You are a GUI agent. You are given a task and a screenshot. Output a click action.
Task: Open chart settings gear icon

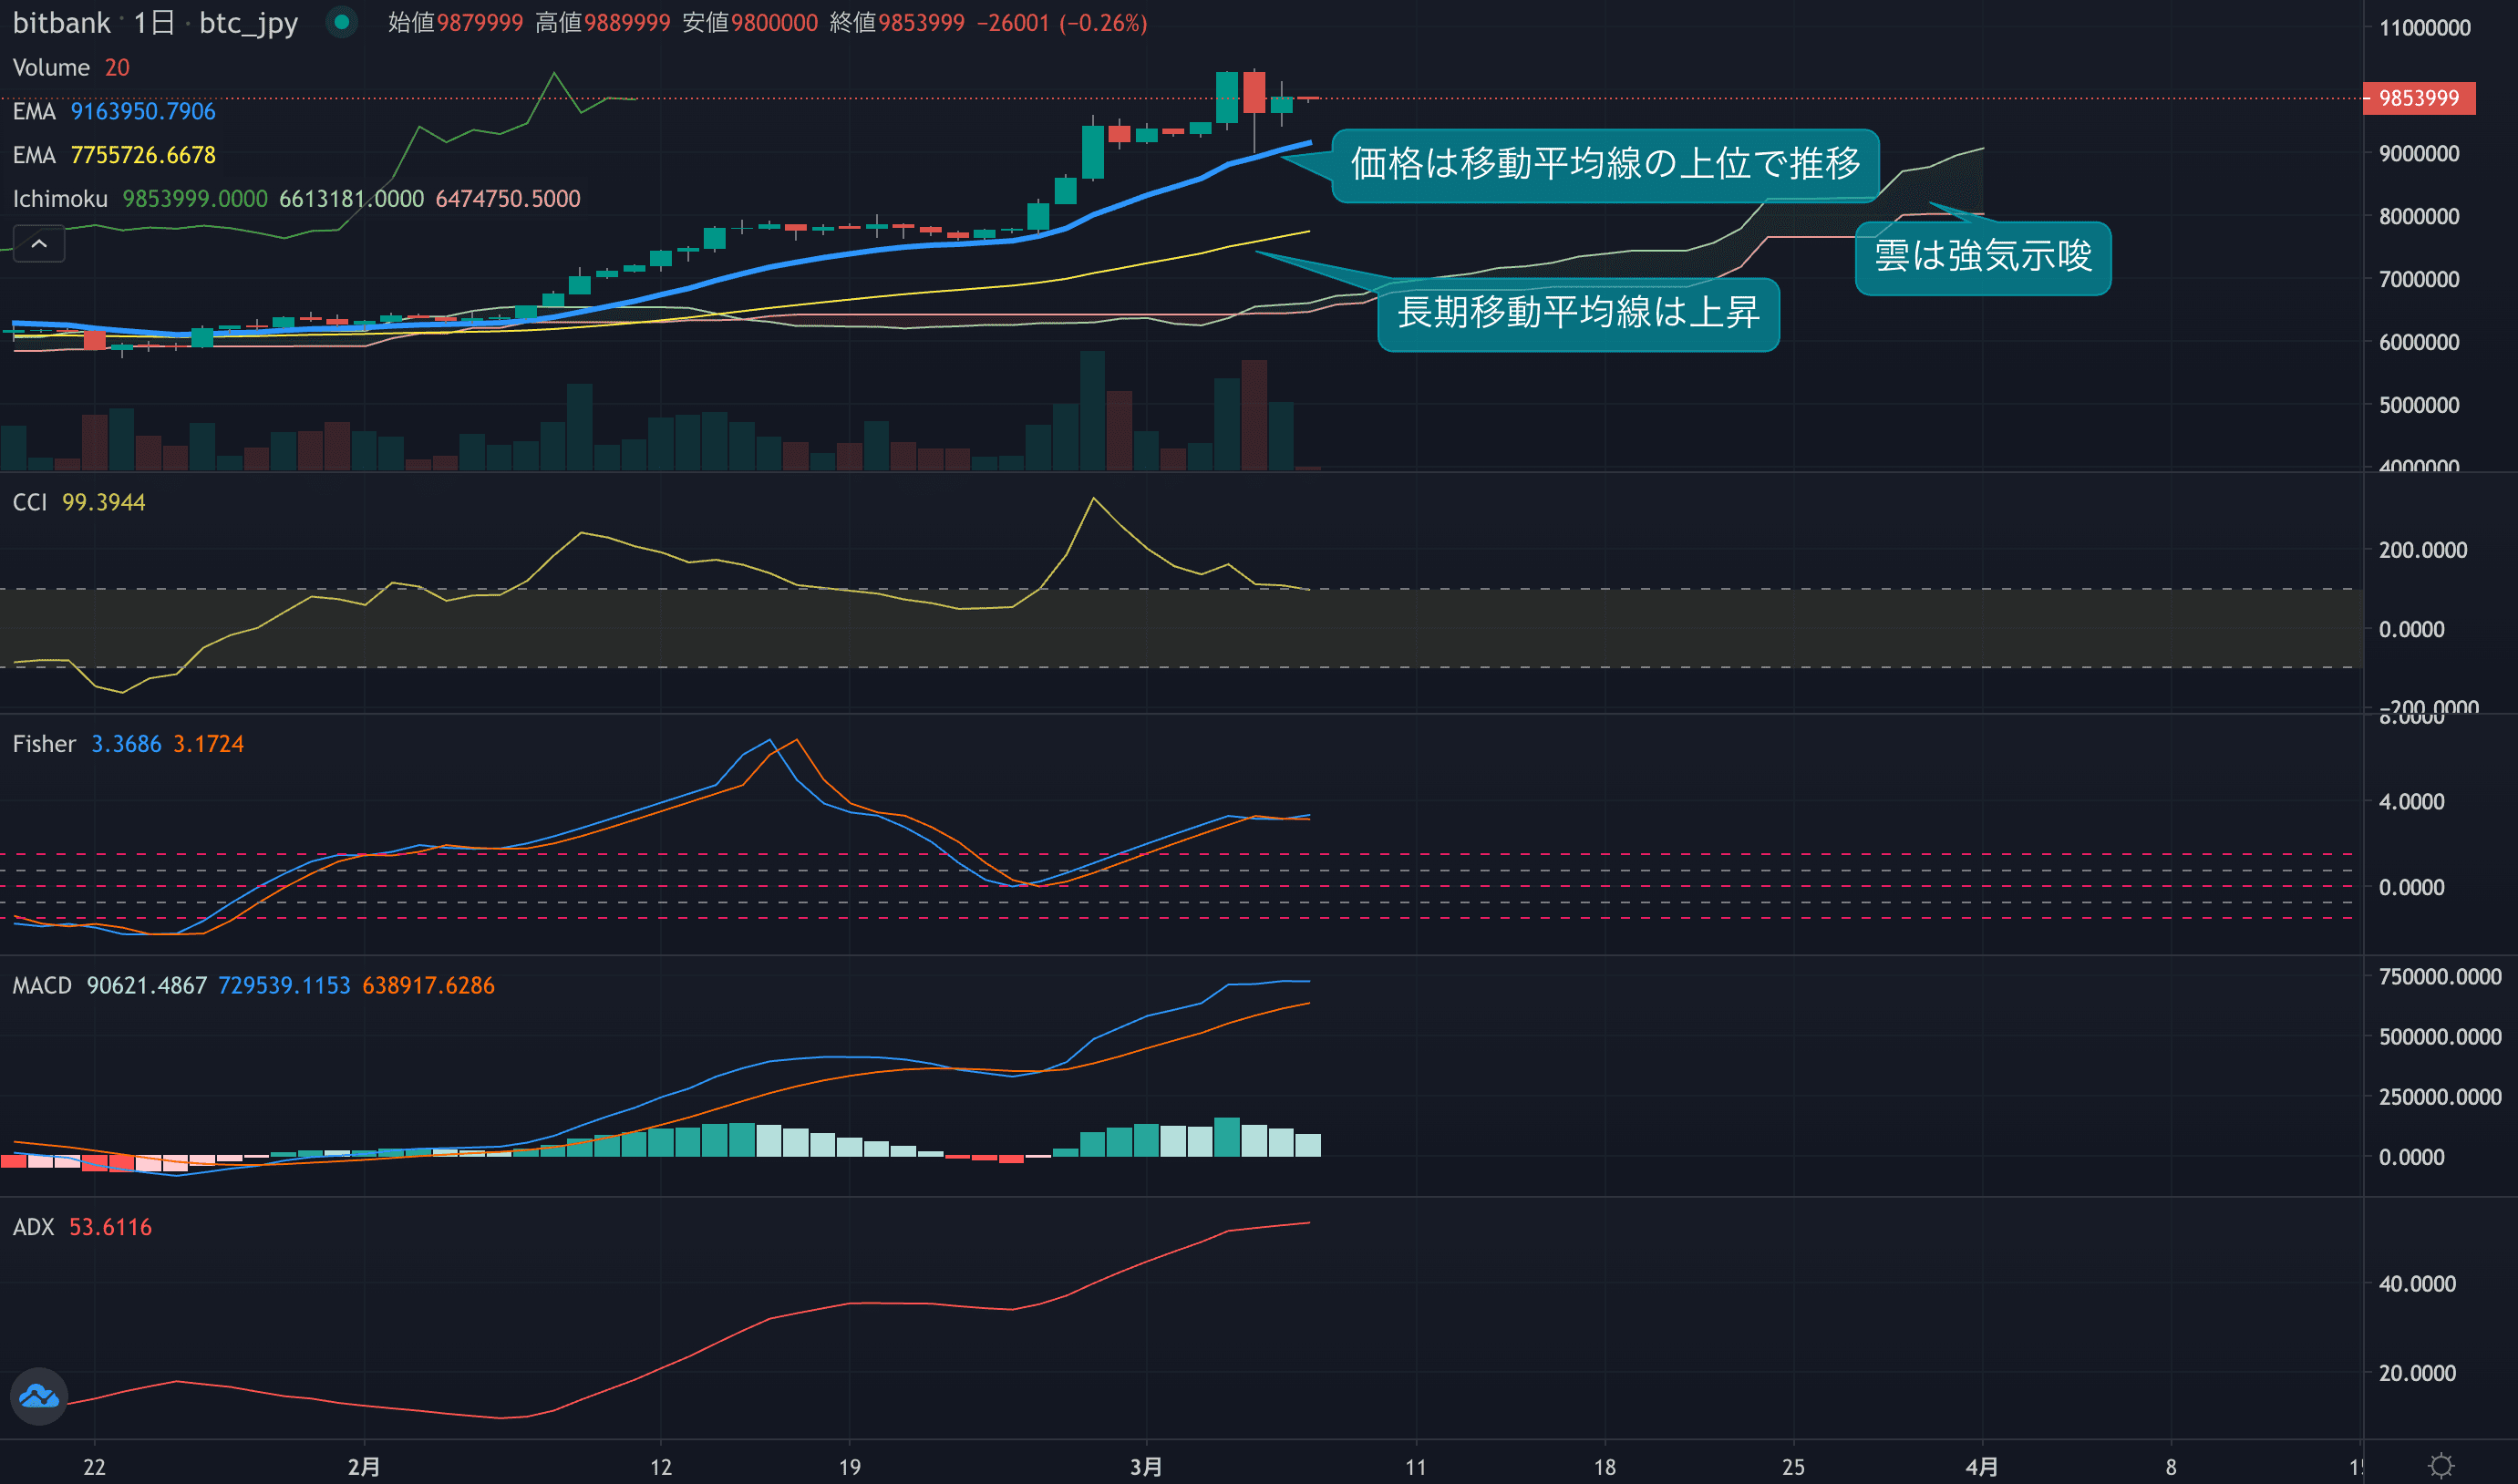[2441, 1466]
